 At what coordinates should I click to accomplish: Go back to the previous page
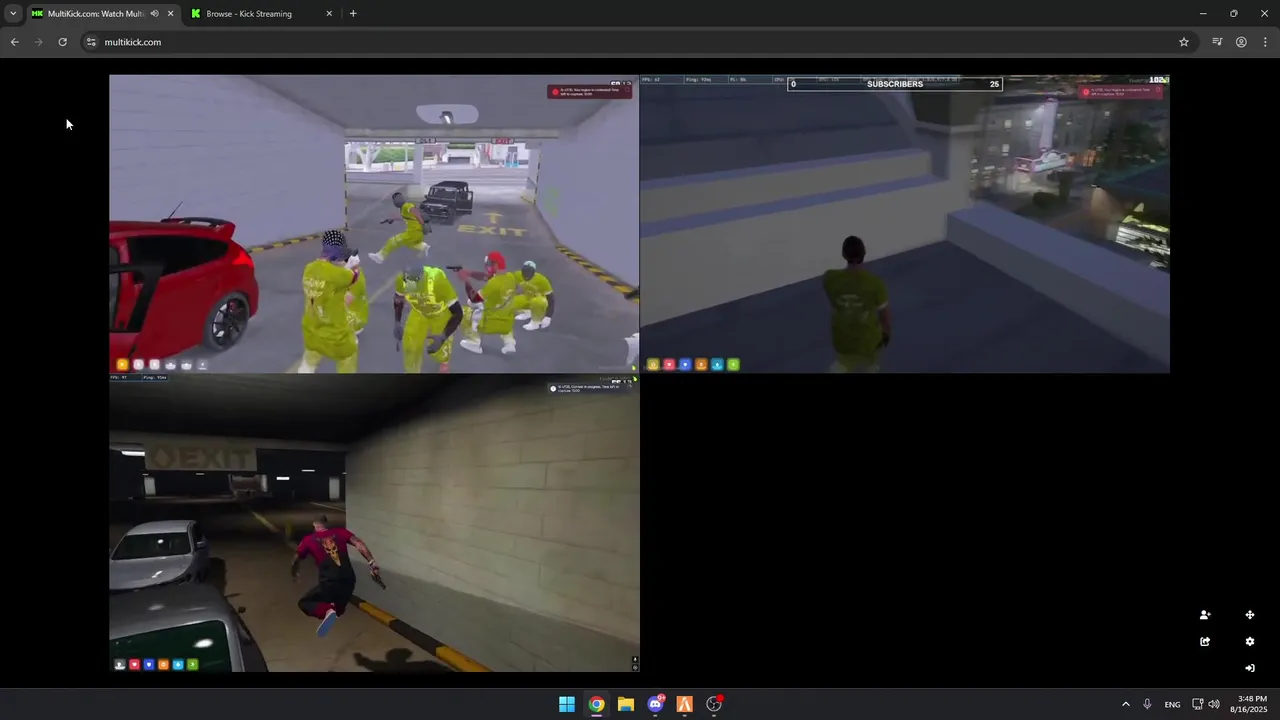pos(15,42)
